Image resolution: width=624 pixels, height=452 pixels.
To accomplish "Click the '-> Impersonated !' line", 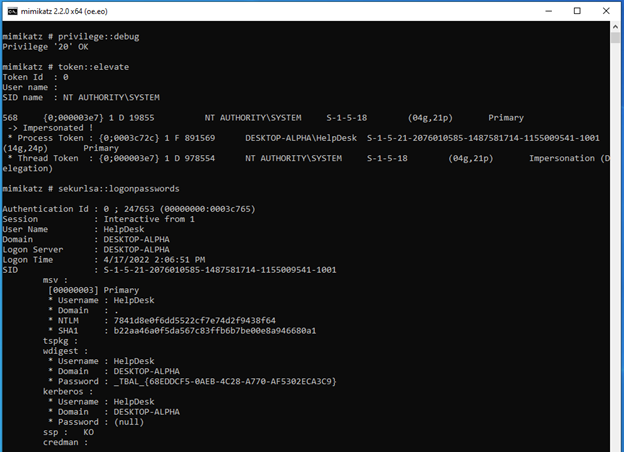I will point(50,128).
